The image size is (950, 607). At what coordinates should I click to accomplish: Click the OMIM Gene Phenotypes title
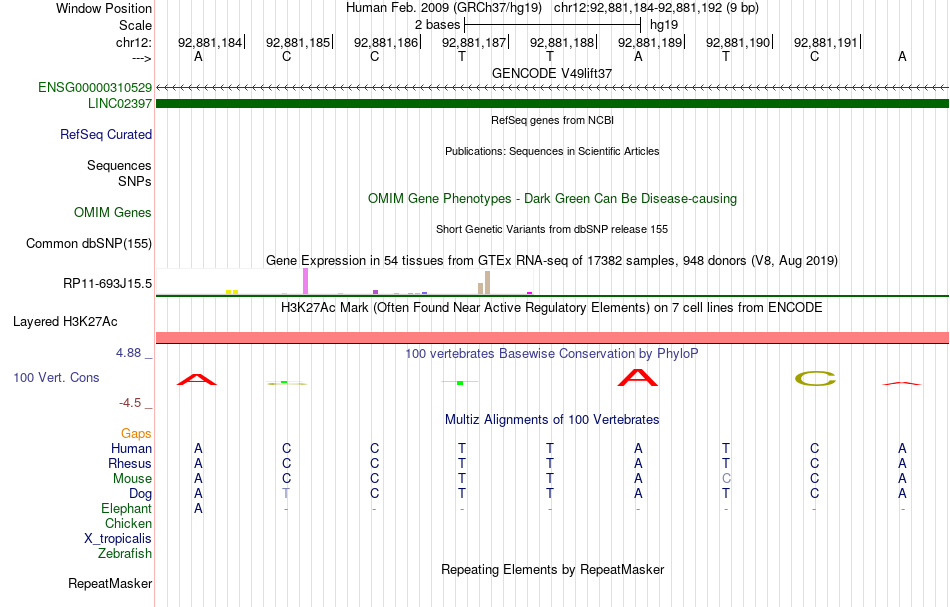tap(552, 199)
